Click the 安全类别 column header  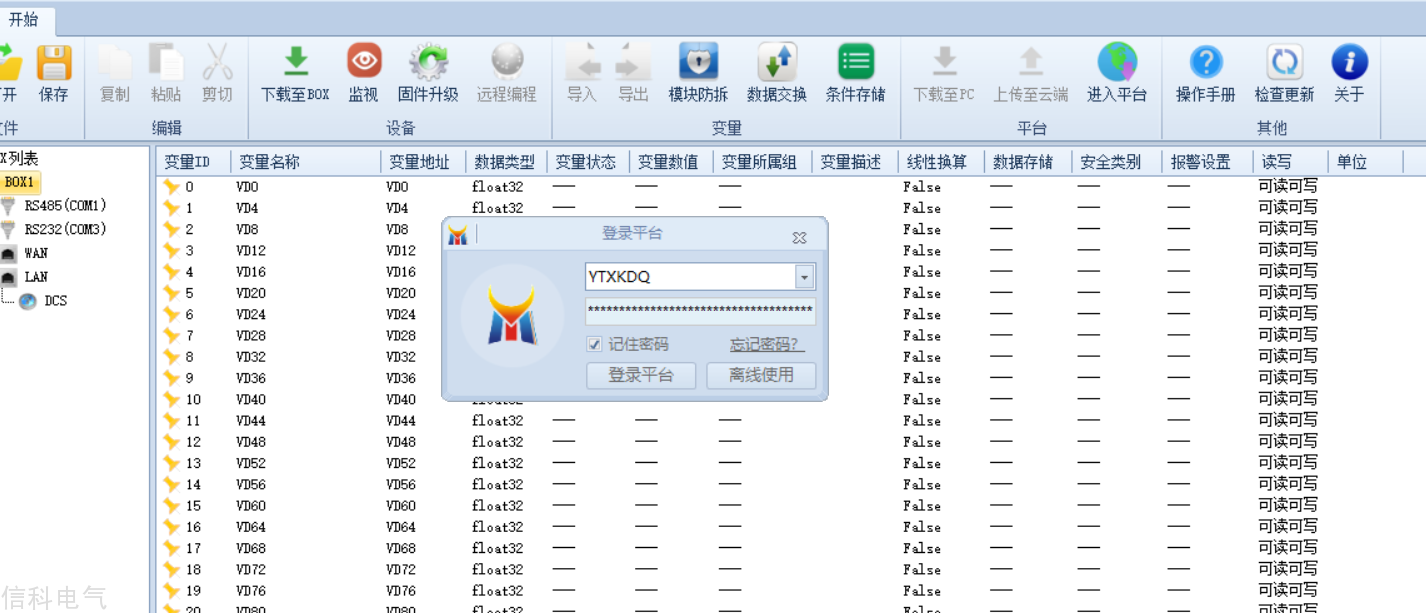pyautogui.click(x=1117, y=162)
